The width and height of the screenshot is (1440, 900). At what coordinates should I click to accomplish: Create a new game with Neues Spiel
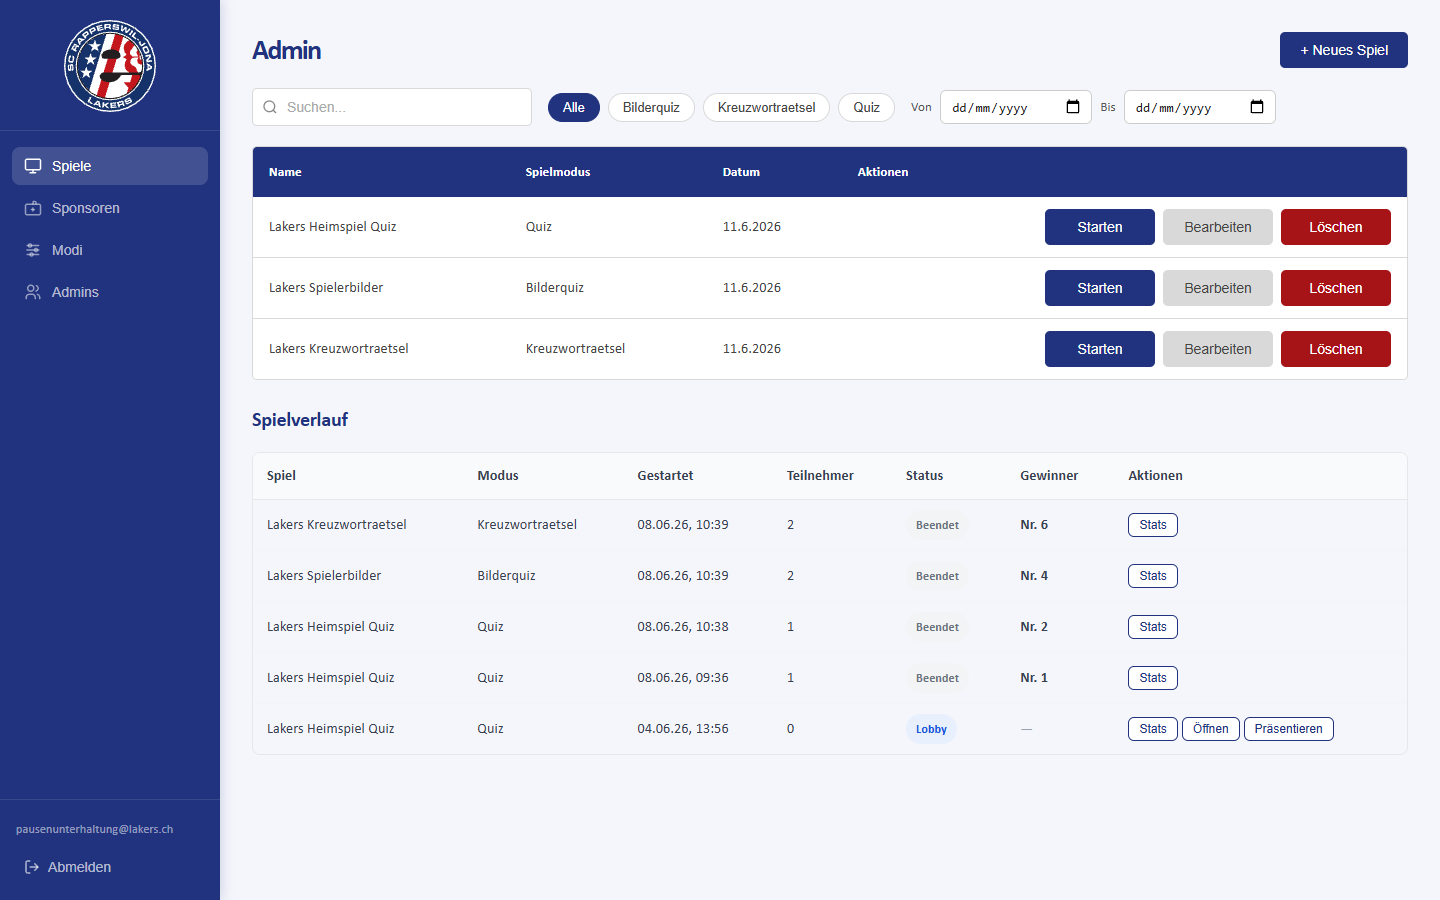[x=1344, y=50]
